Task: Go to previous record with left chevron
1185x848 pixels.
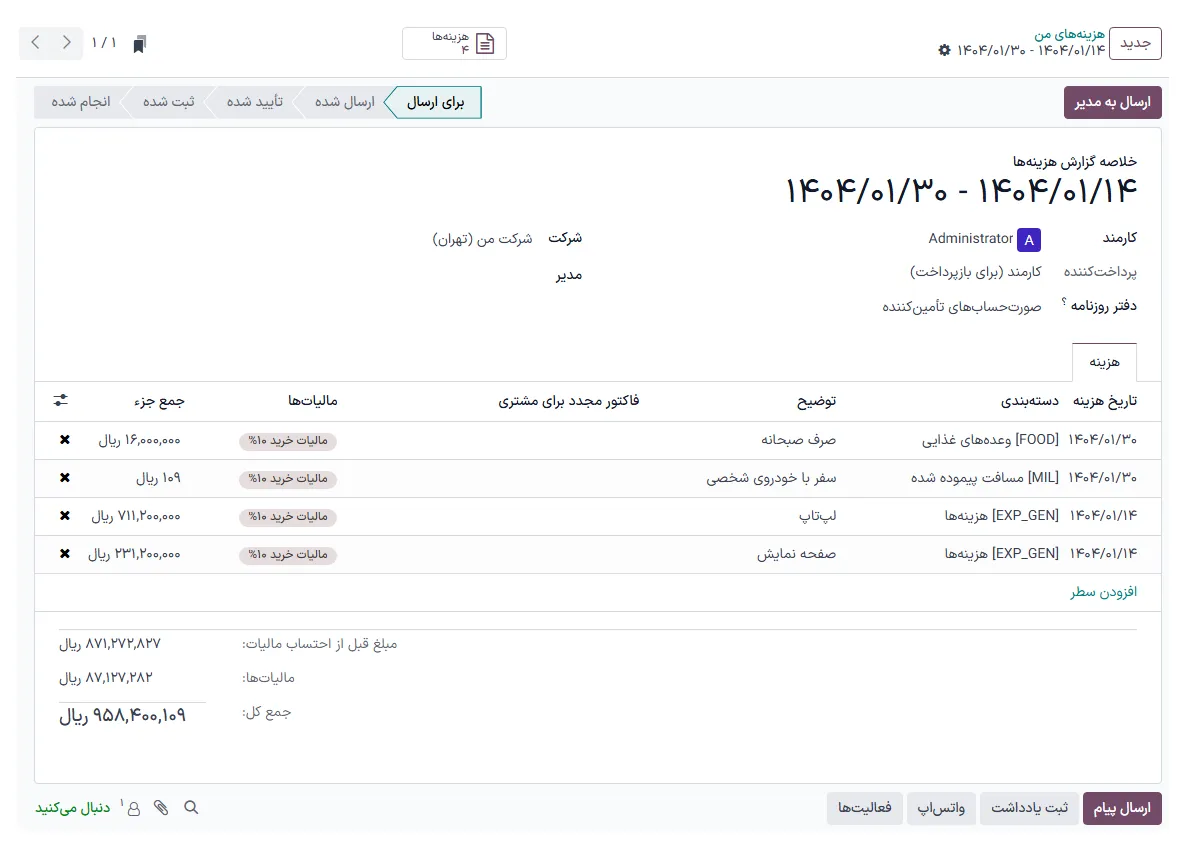Action: point(36,43)
